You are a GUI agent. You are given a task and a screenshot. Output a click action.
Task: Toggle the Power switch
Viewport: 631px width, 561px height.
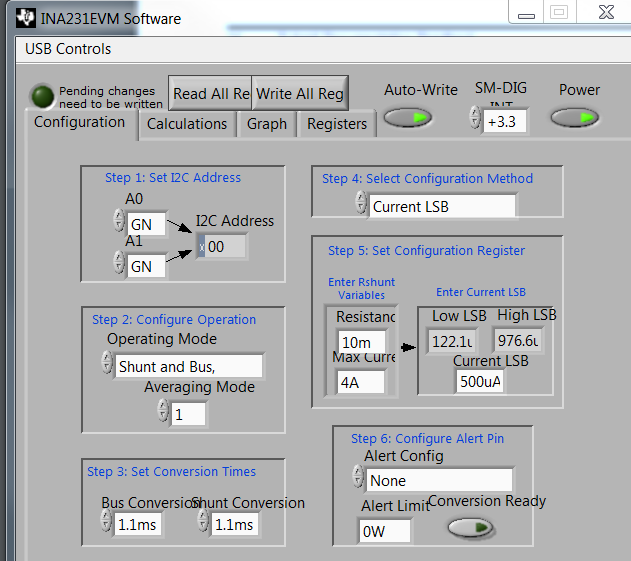click(x=575, y=118)
